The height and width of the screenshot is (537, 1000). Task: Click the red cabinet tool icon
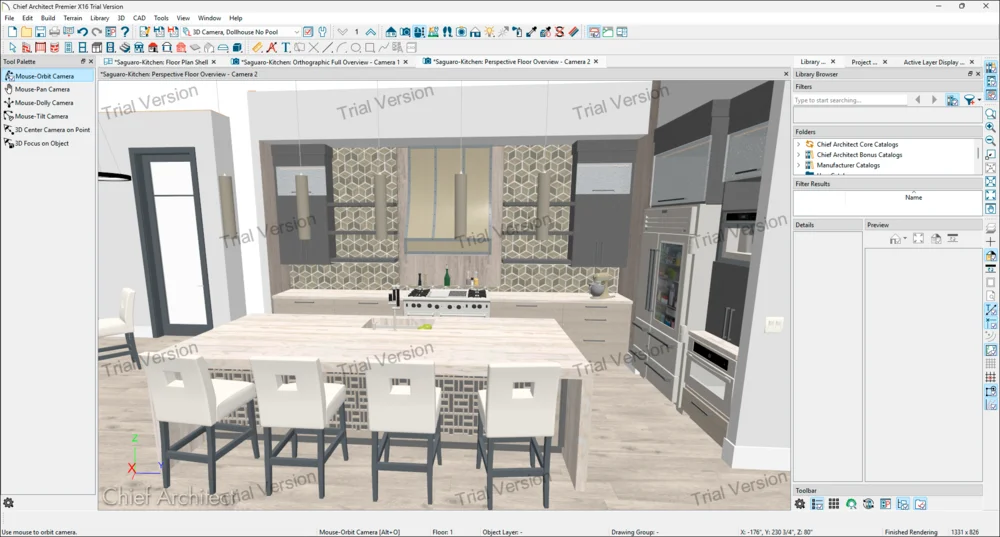pos(54,47)
